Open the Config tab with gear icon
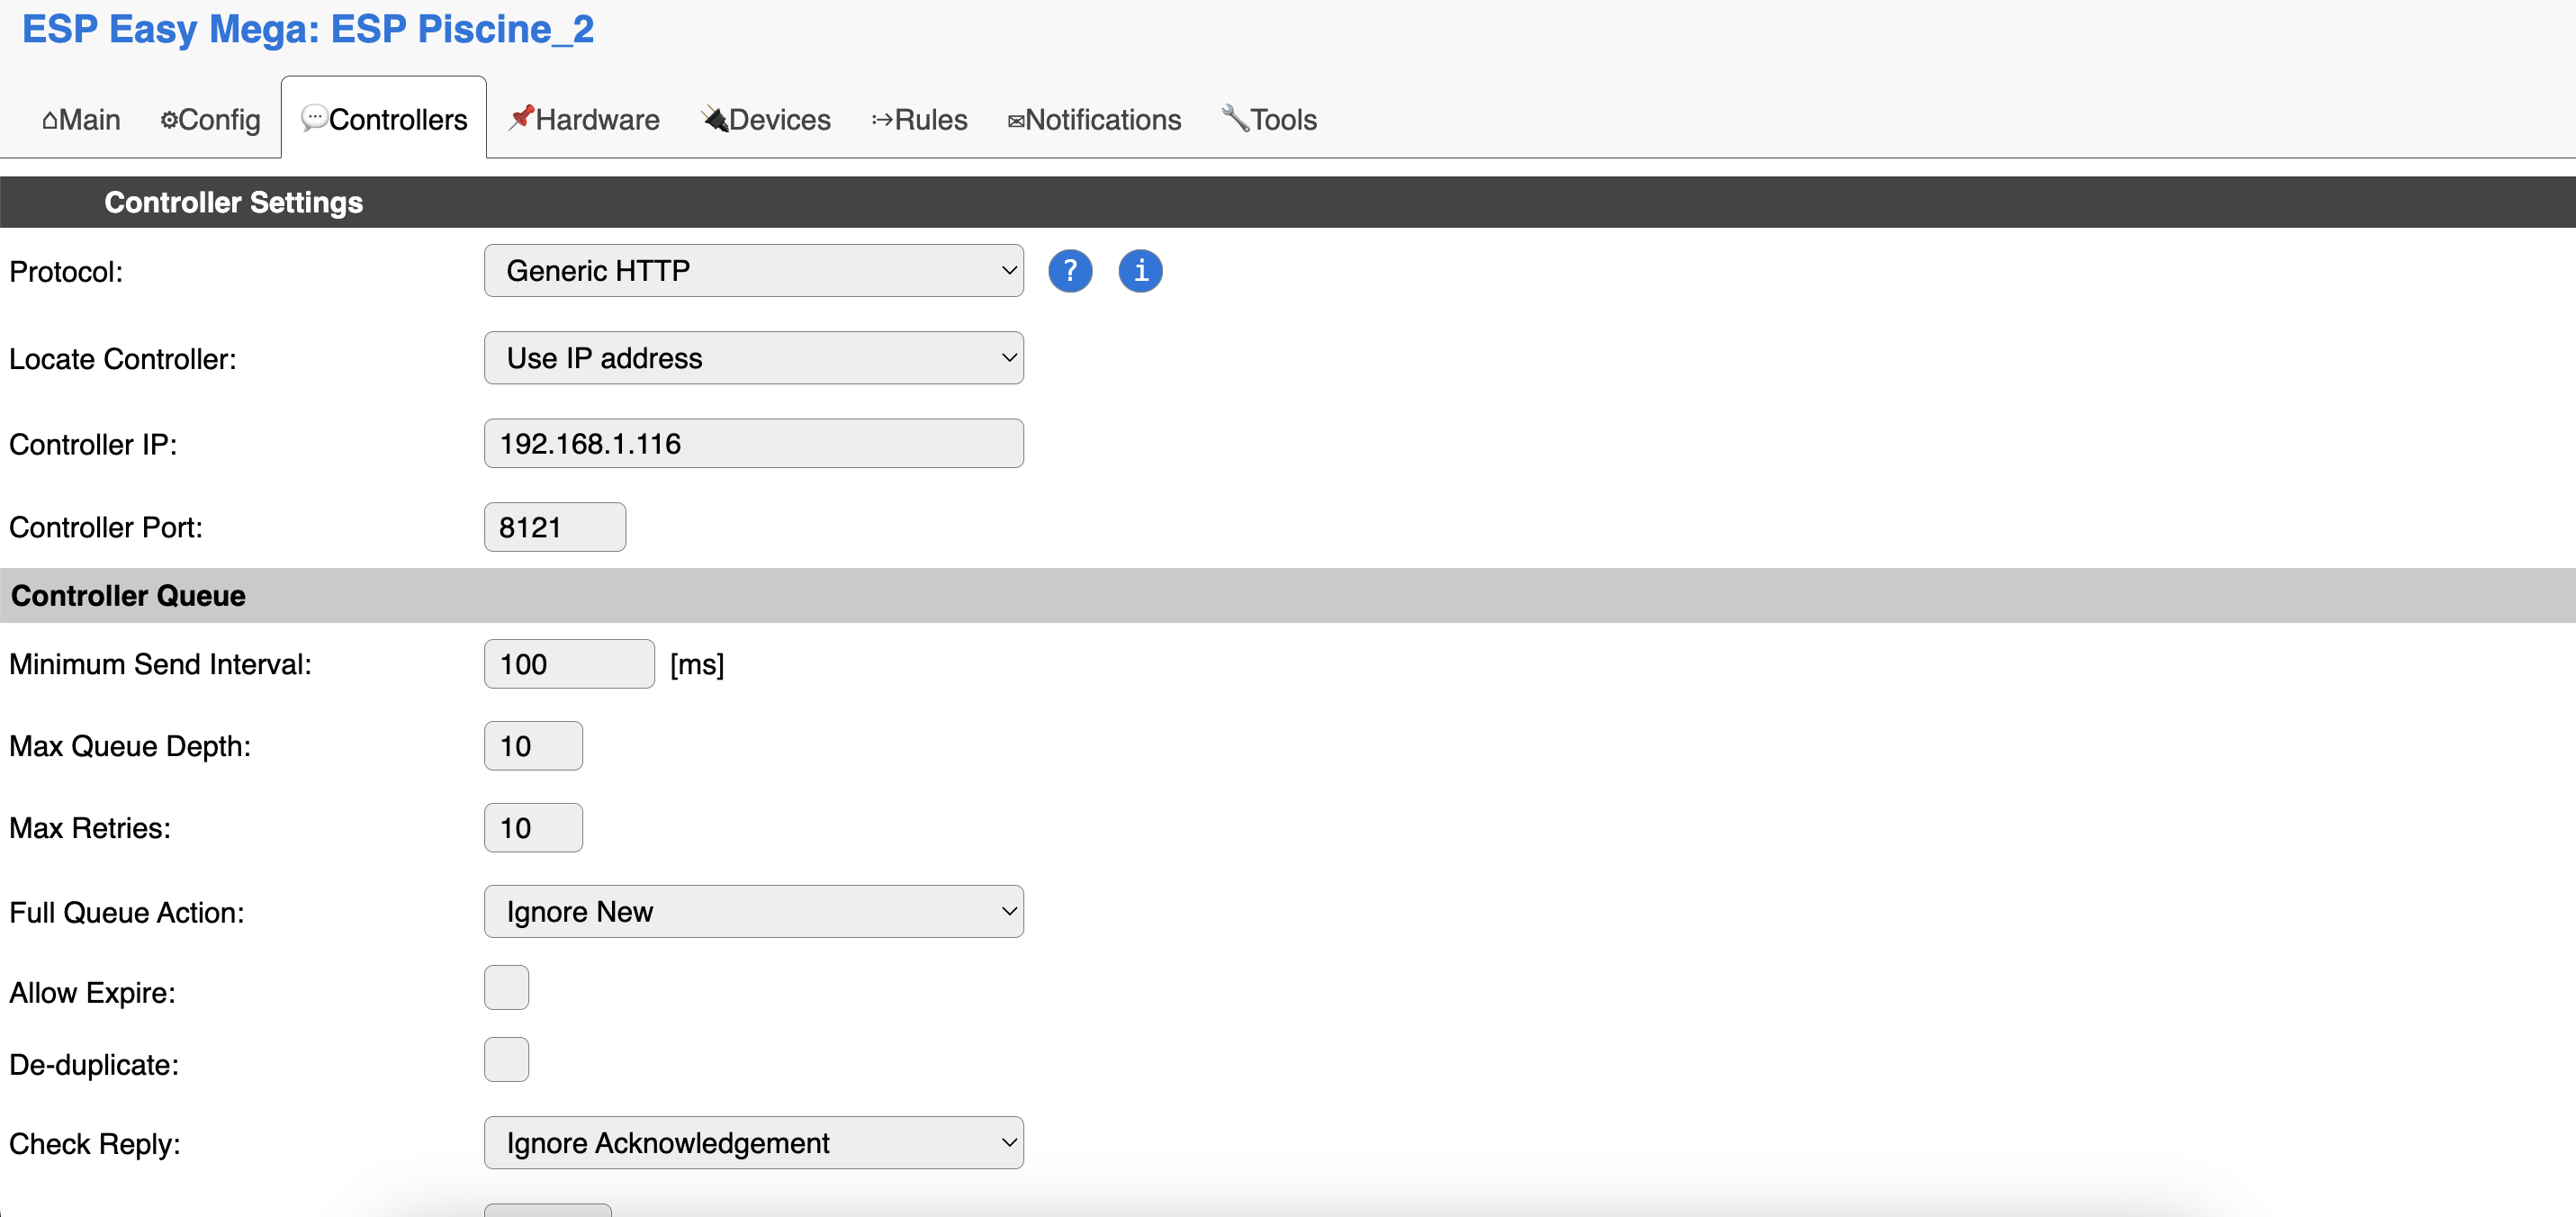The height and width of the screenshot is (1217, 2576). [x=210, y=120]
